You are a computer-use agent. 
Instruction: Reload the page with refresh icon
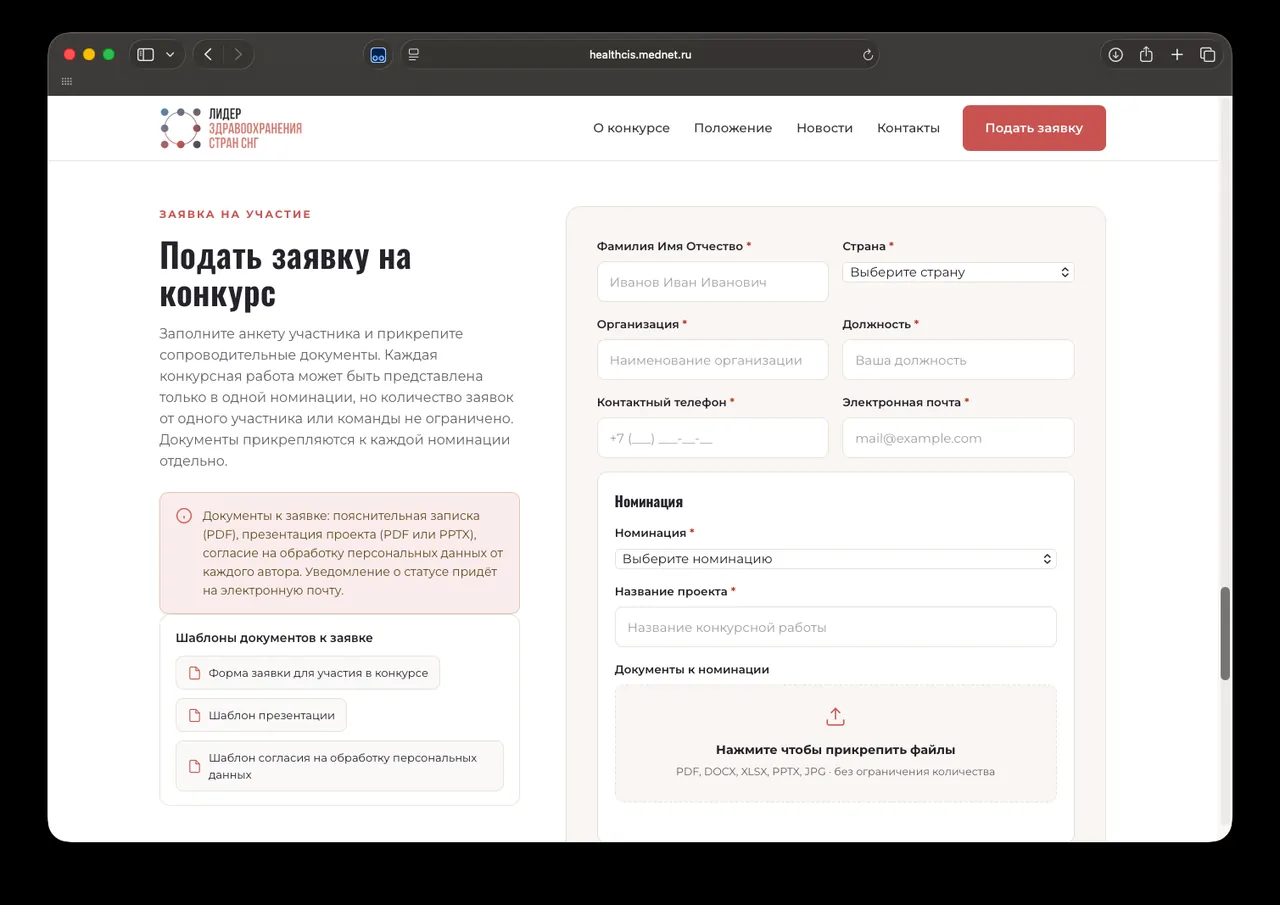[868, 55]
